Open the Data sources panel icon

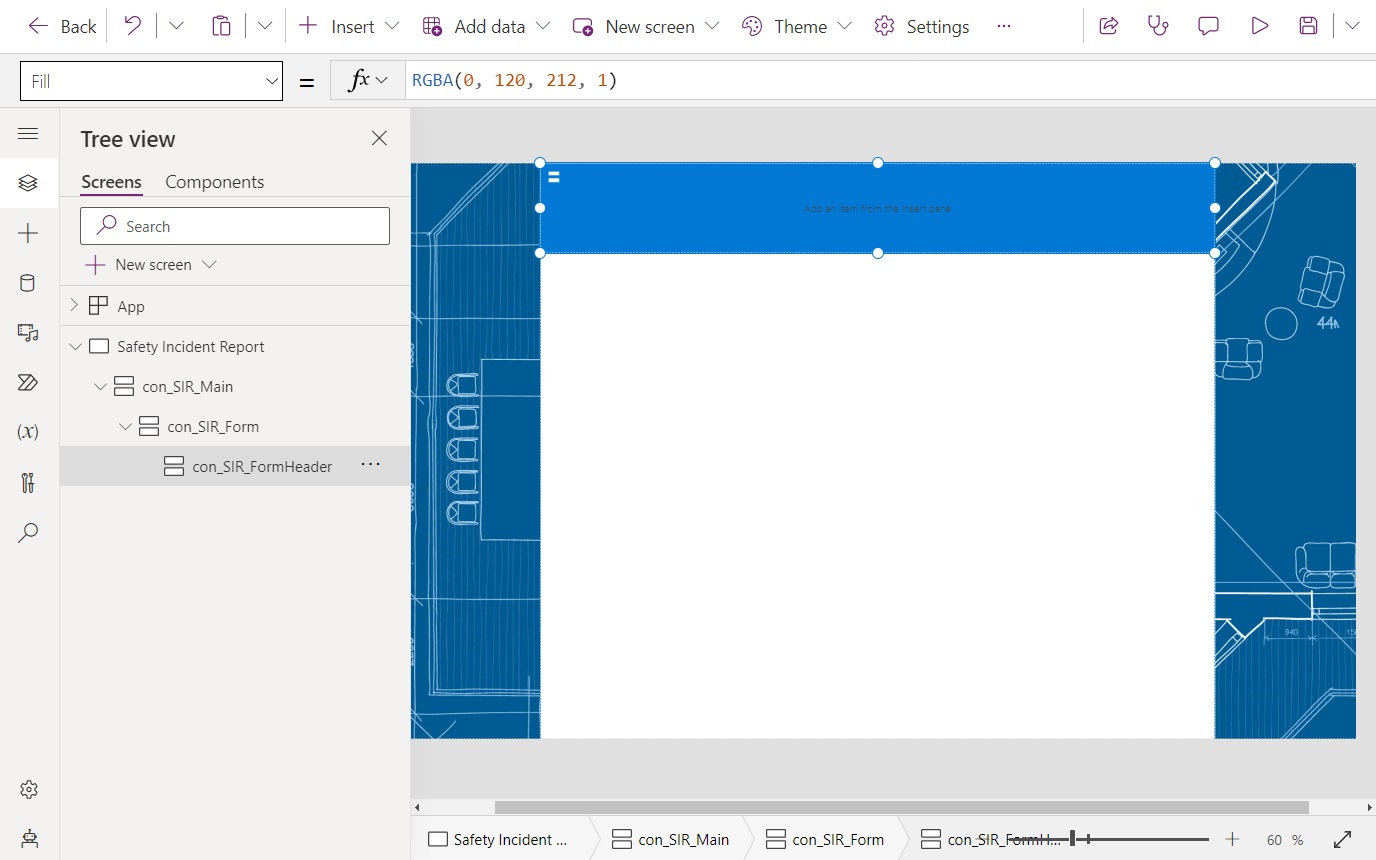coord(29,282)
